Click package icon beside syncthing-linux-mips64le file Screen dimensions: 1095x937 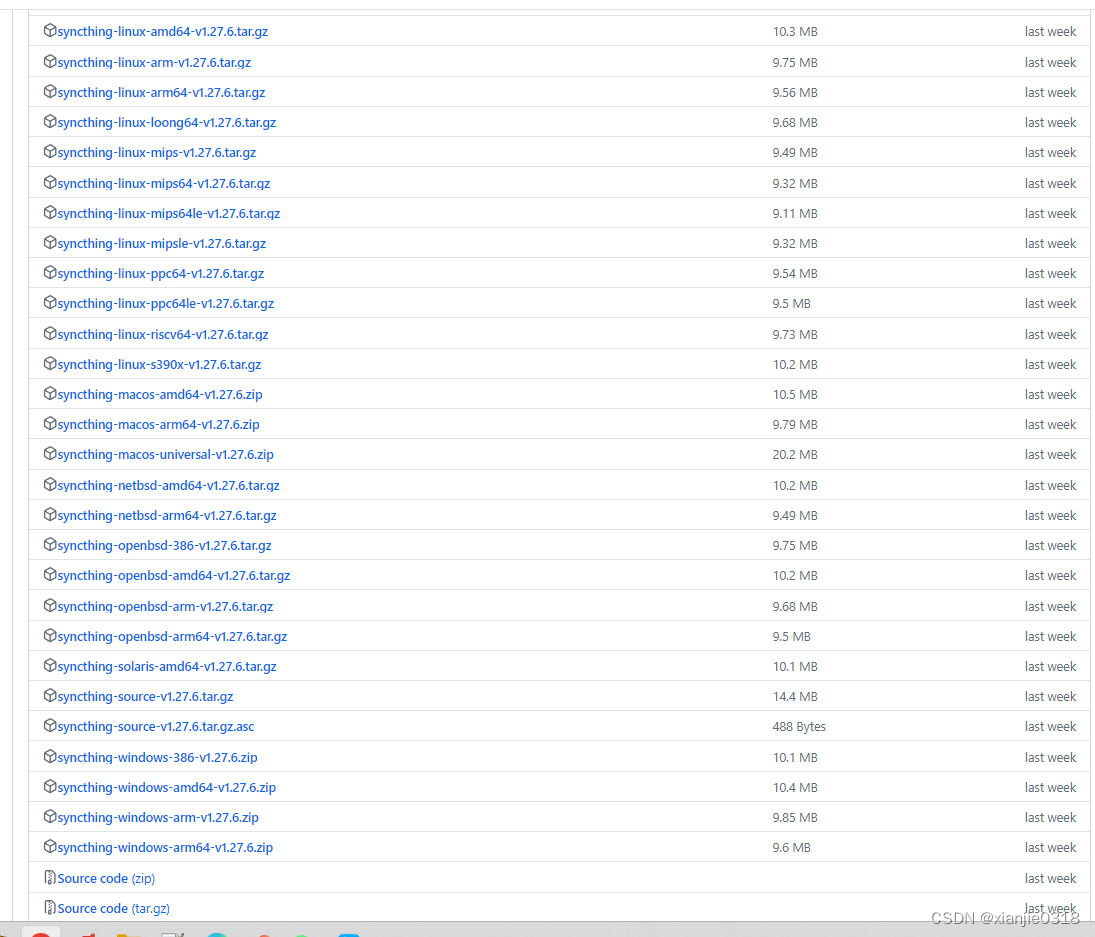coord(50,212)
